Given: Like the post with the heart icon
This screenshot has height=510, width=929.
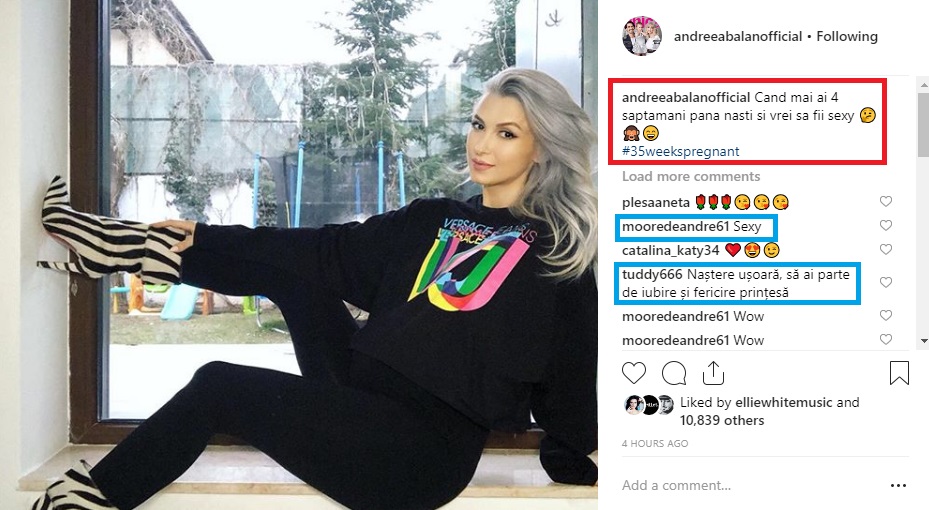Looking at the screenshot, I should (633, 373).
